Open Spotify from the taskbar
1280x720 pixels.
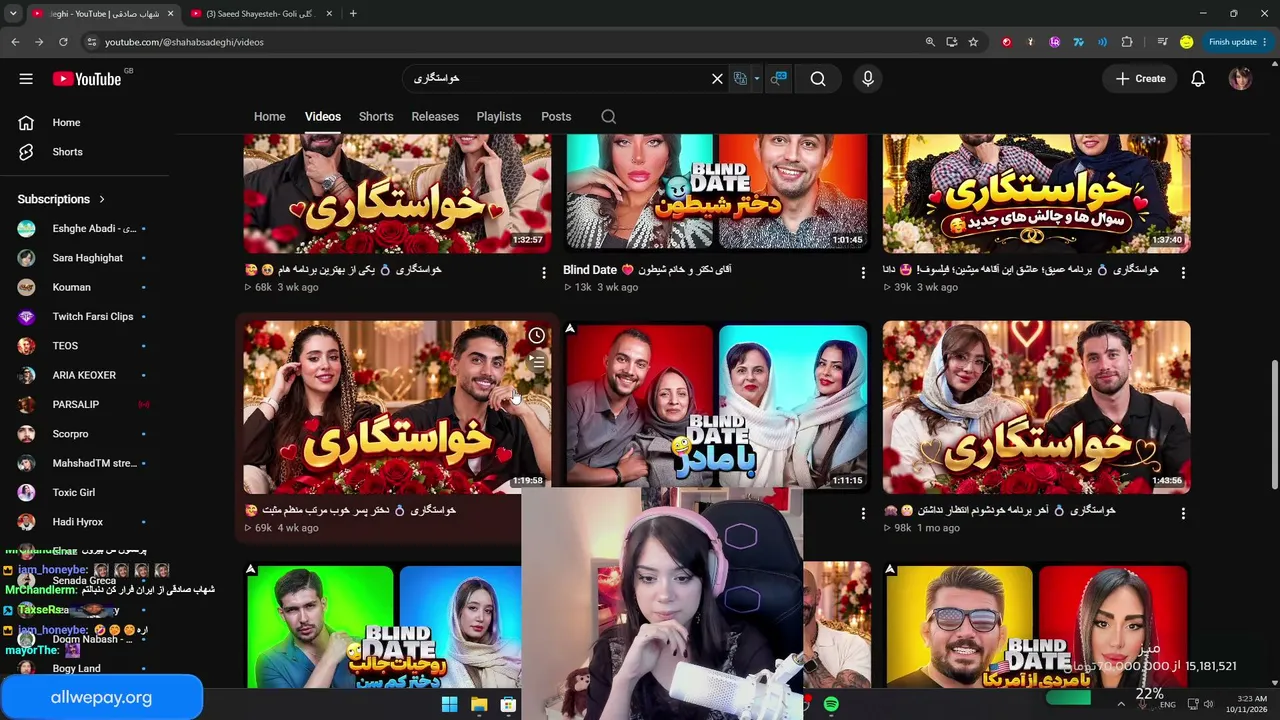831,705
